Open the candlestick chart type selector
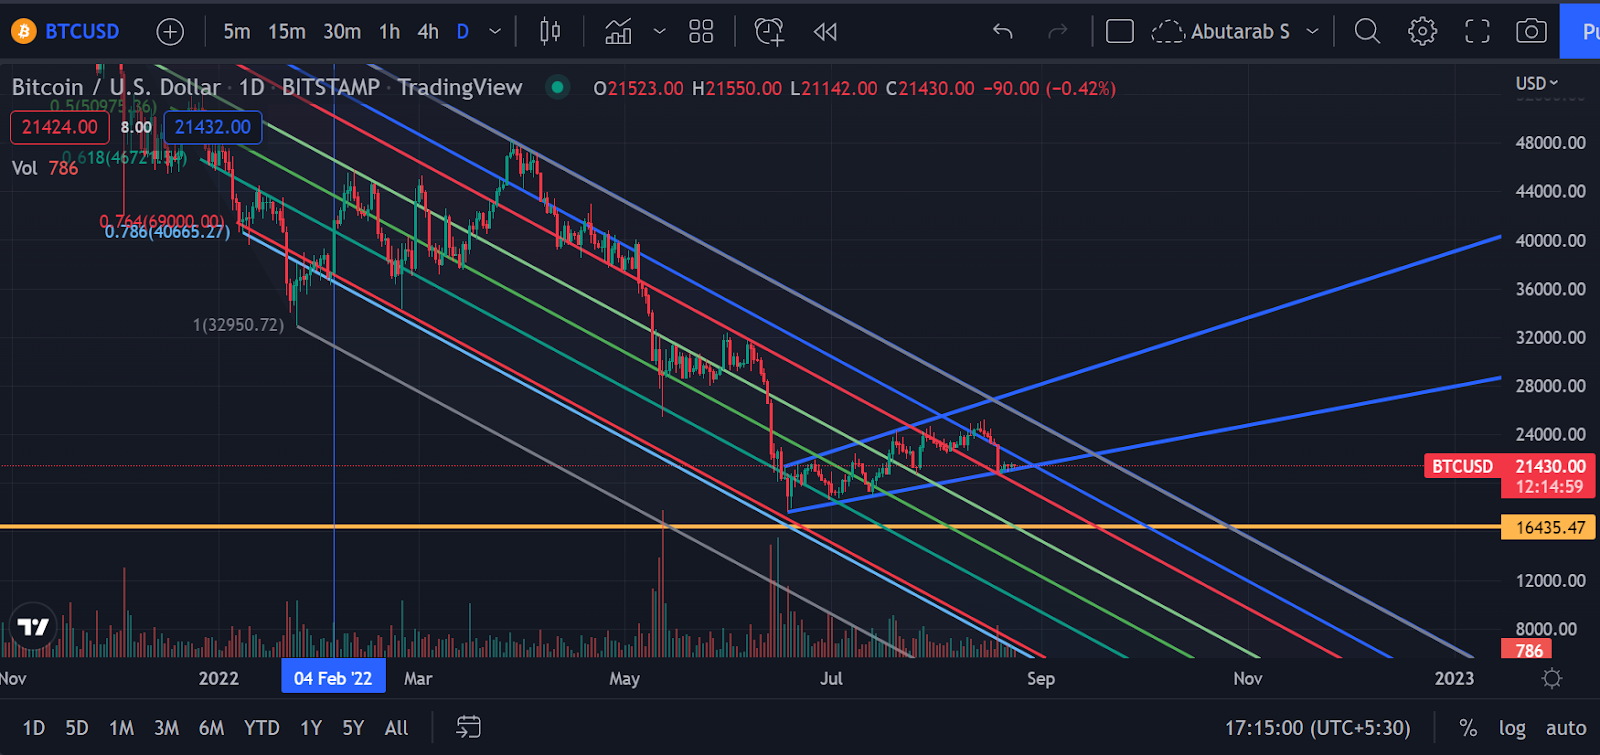The image size is (1600, 755). point(550,32)
